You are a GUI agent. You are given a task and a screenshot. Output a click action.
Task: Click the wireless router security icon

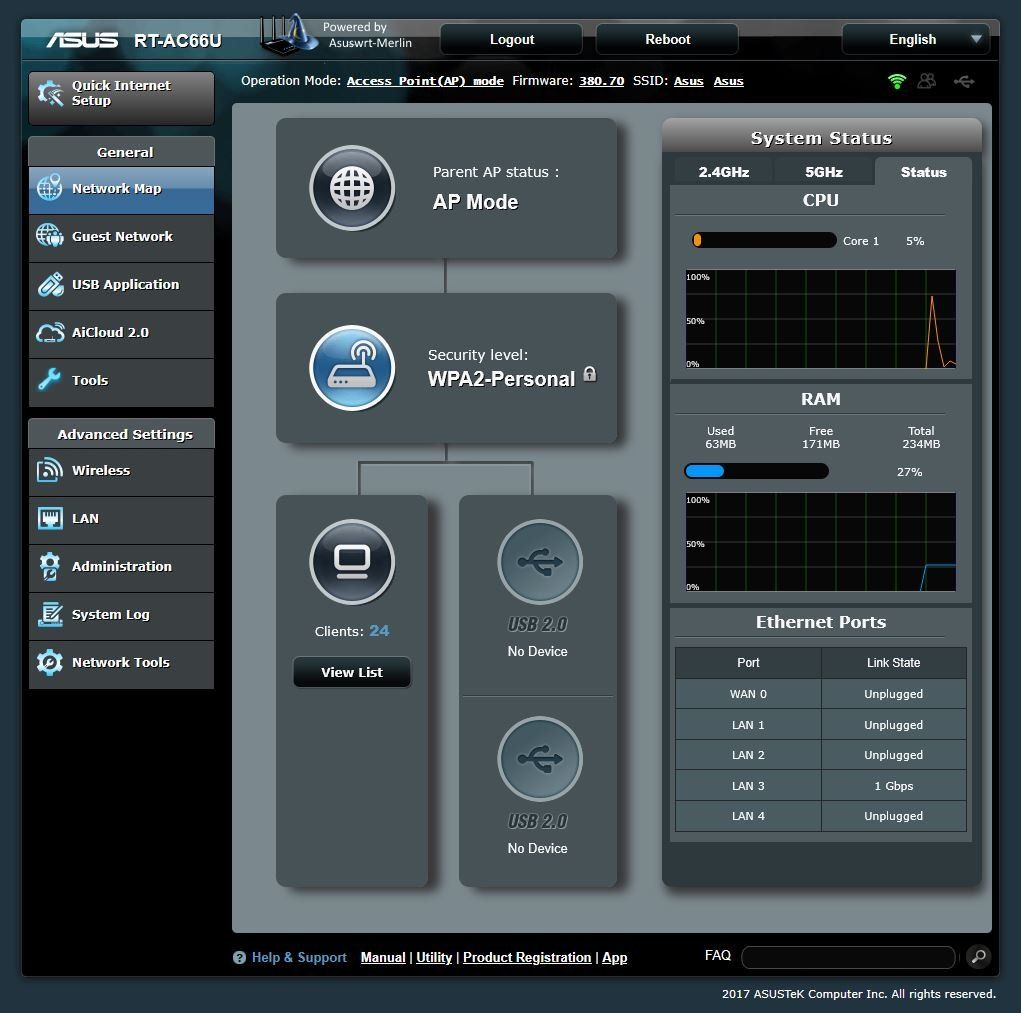pos(352,368)
